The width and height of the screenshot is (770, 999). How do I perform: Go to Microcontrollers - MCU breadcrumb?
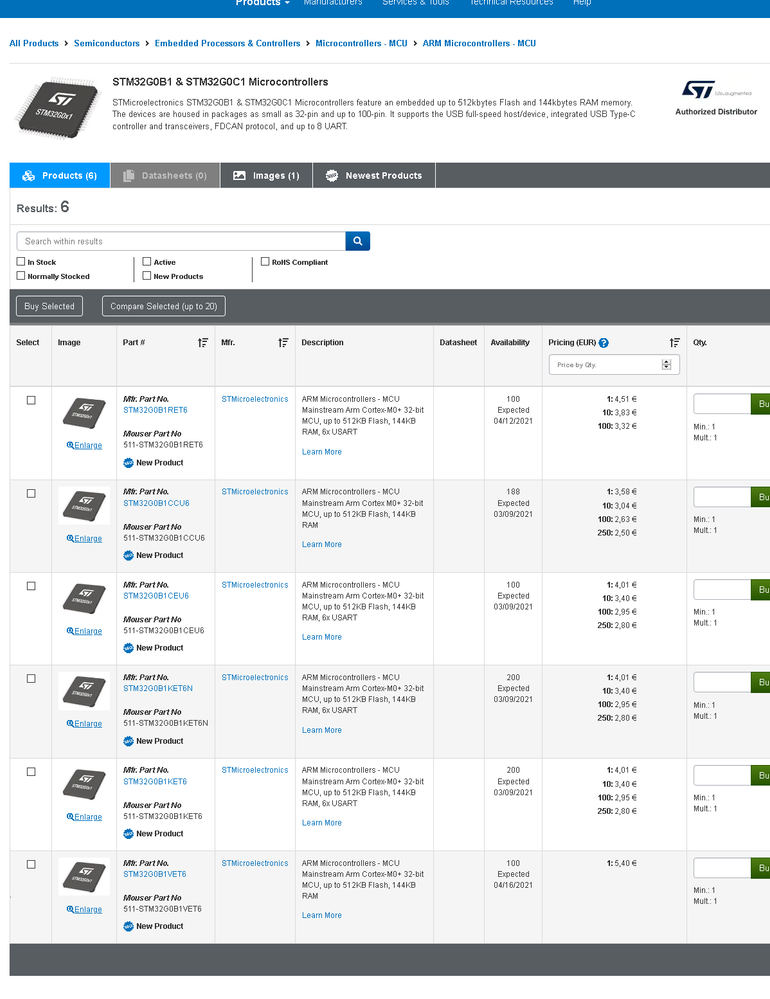tap(361, 43)
